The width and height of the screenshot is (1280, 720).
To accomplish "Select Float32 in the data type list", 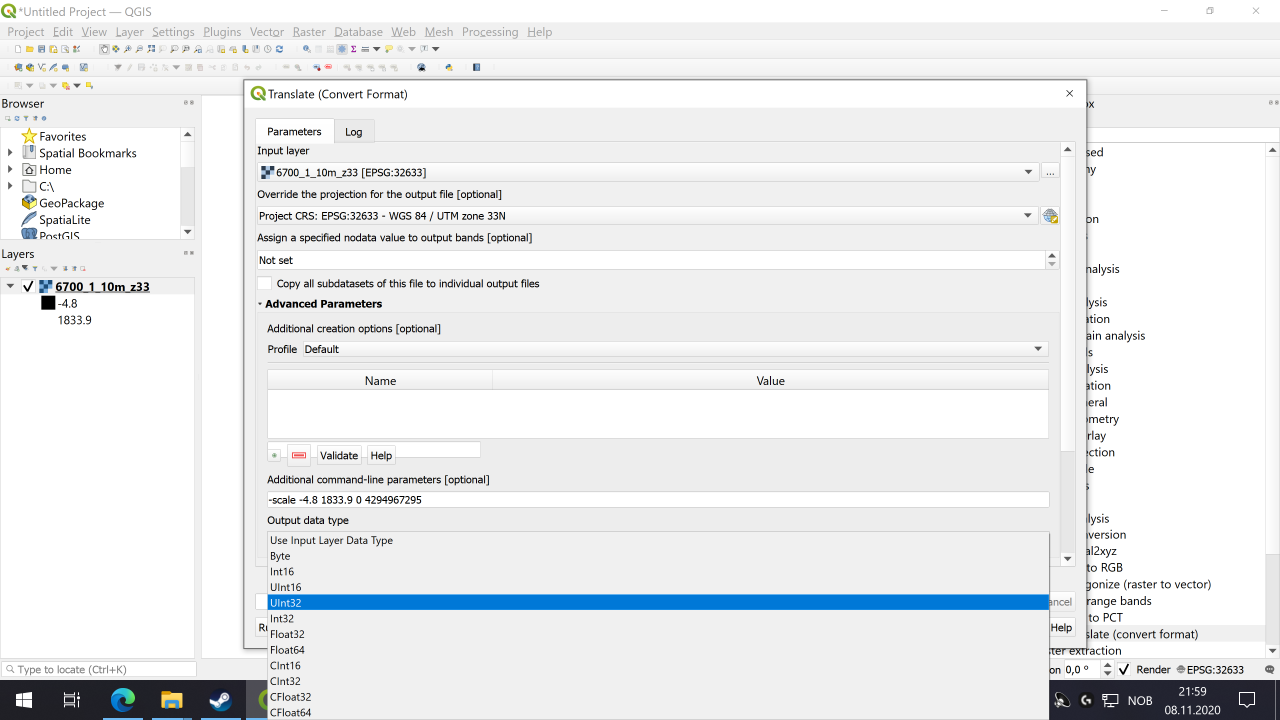I will (x=658, y=634).
